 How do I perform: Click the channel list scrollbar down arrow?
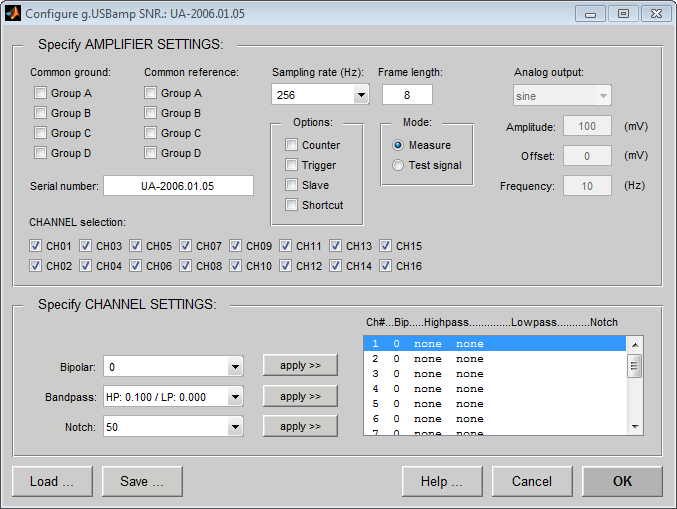(635, 427)
